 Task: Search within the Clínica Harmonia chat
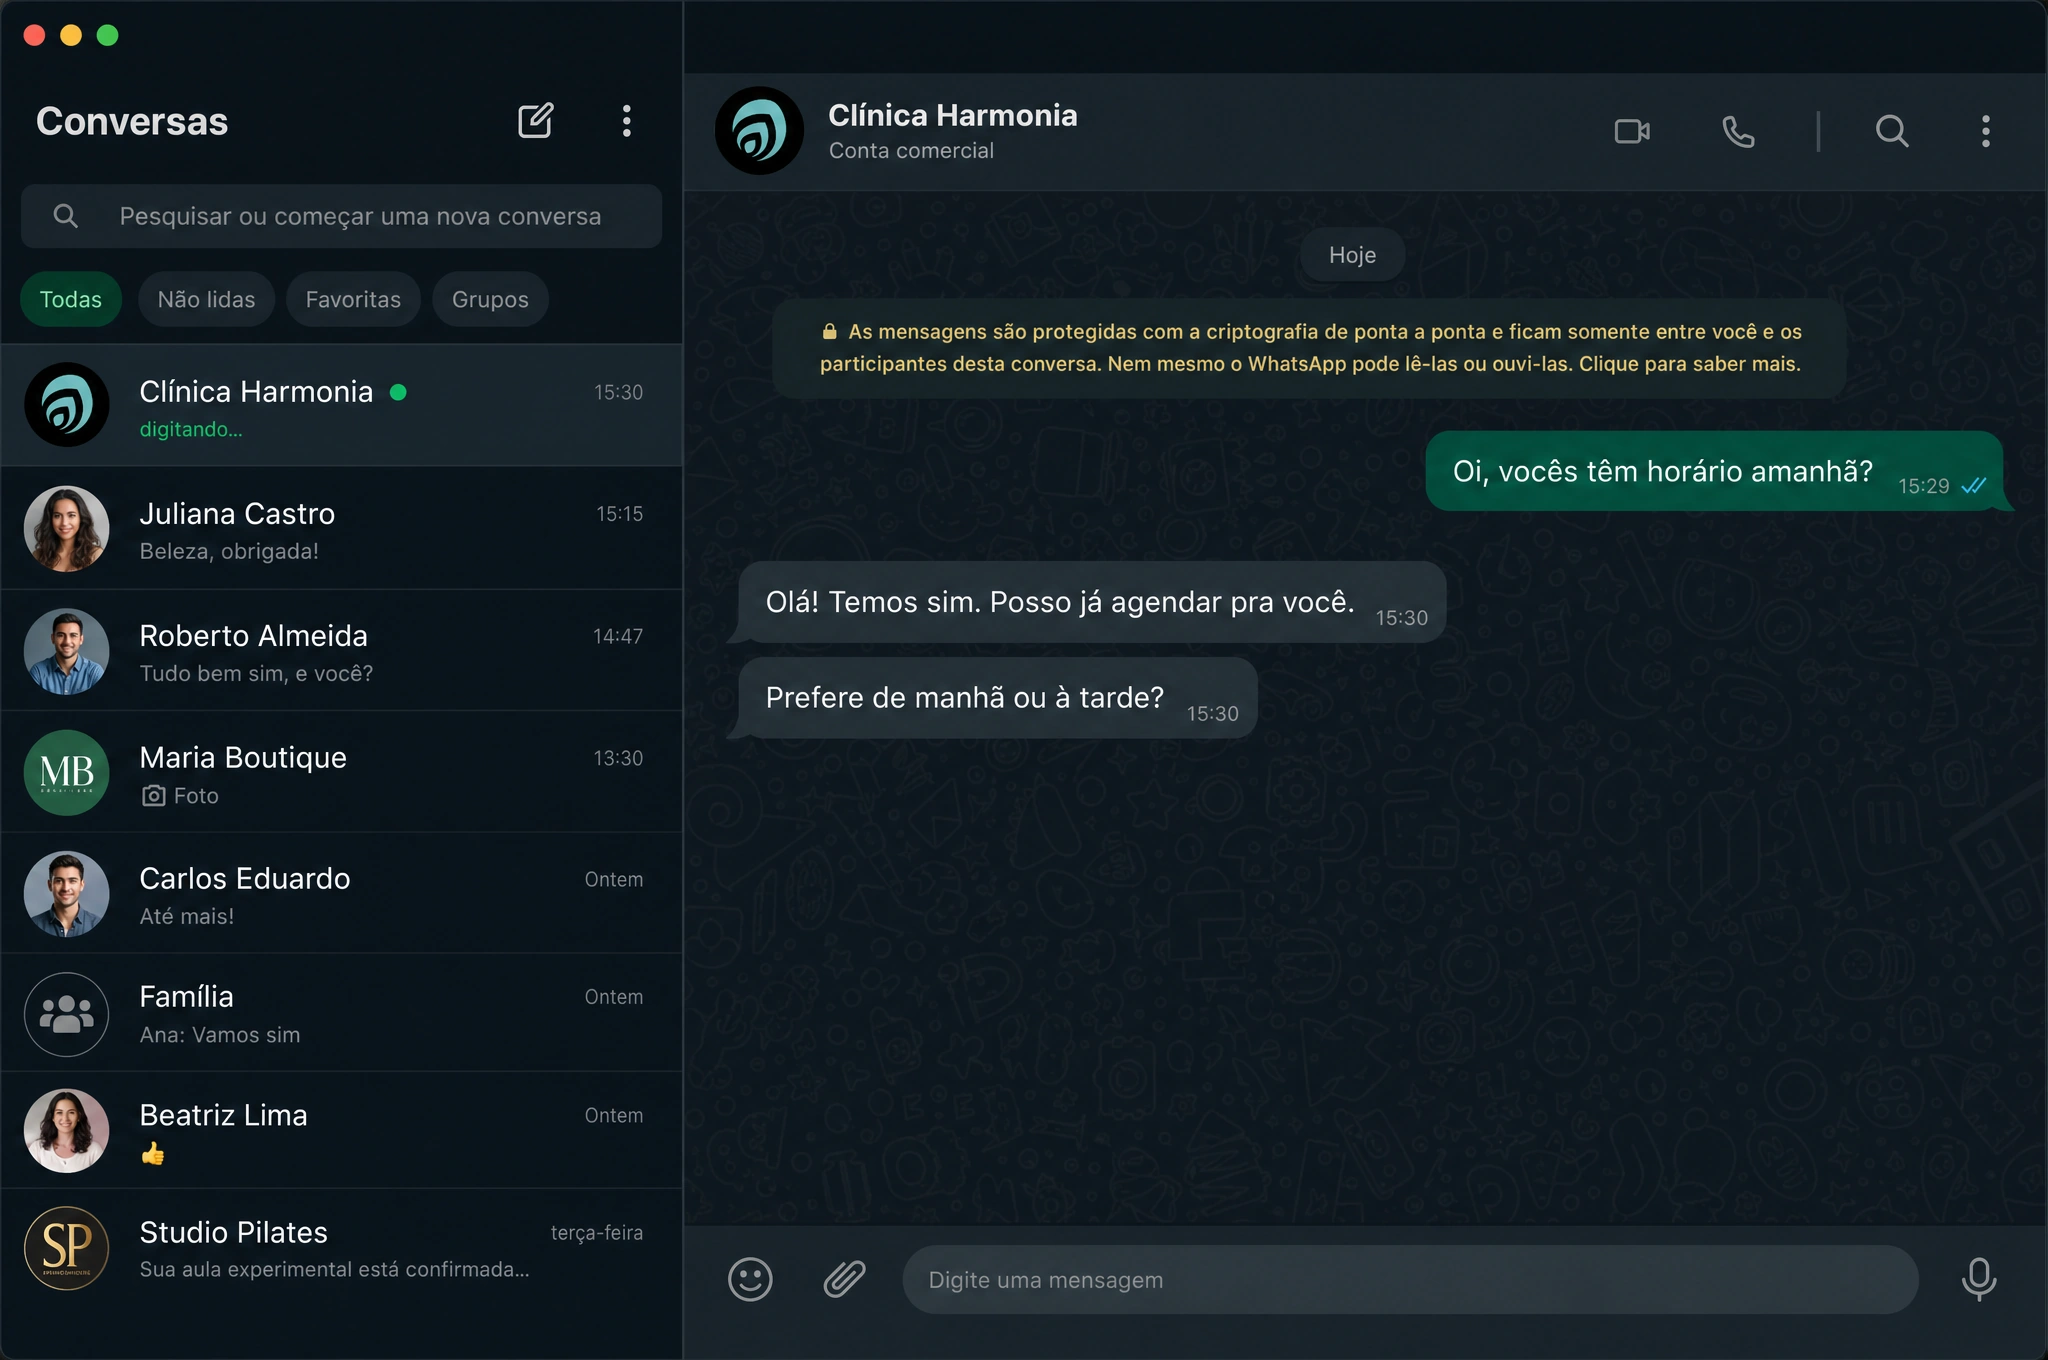click(1891, 131)
